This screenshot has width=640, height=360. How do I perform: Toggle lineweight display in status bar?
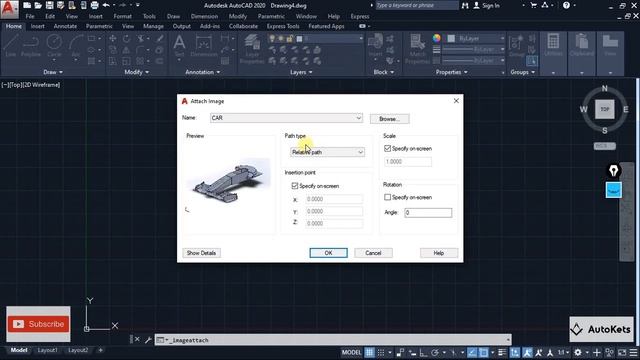point(502,352)
